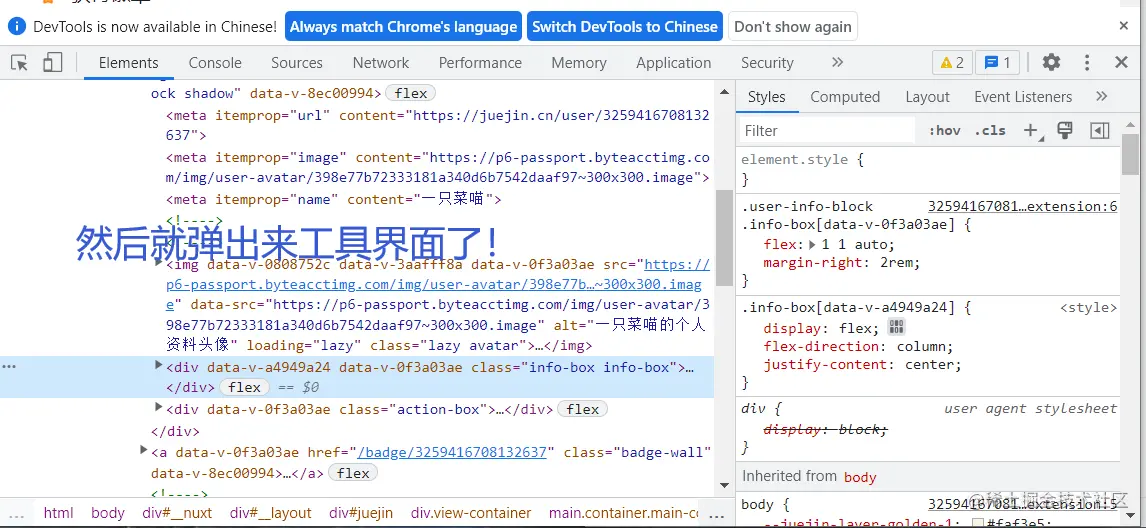The height and width of the screenshot is (528, 1146).
Task: Select the Layout sidebar tab
Action: click(x=927, y=97)
